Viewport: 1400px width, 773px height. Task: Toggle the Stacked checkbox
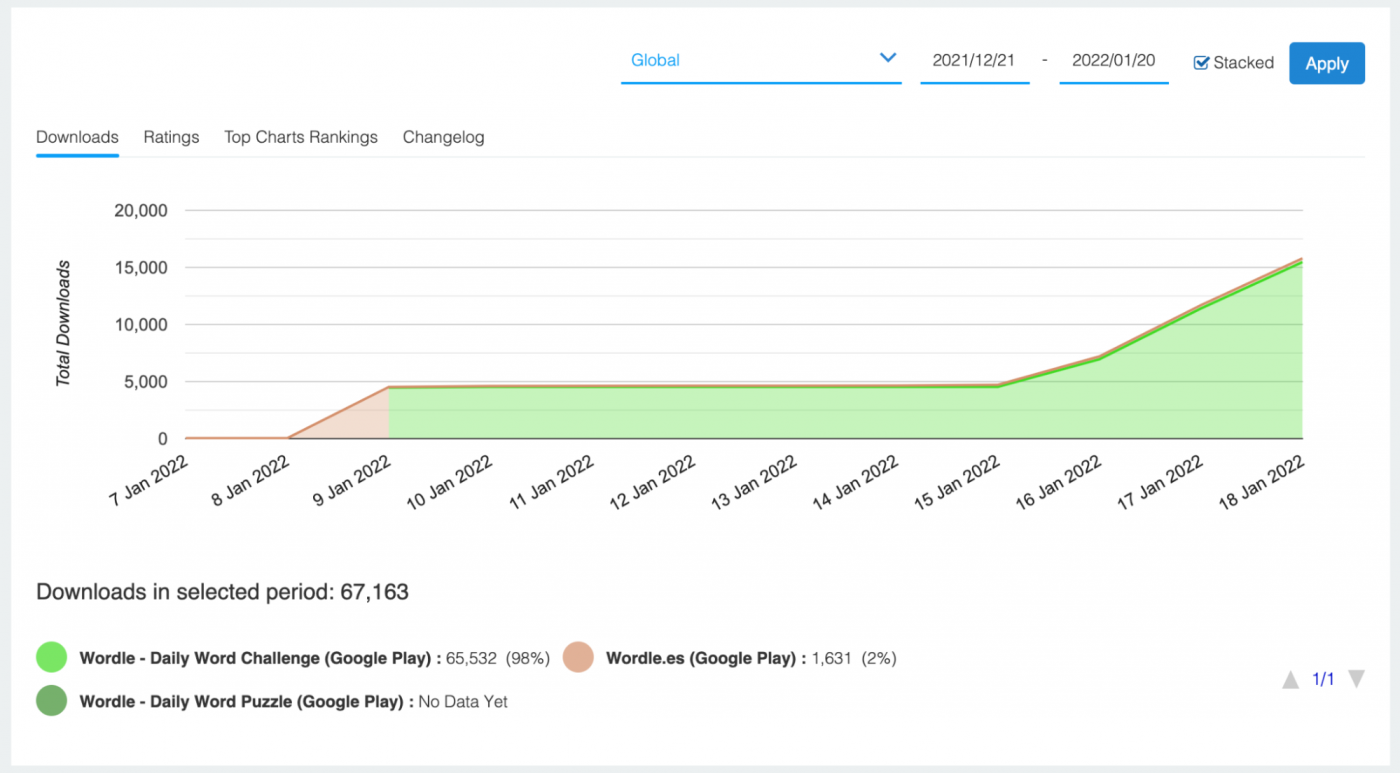[1201, 62]
